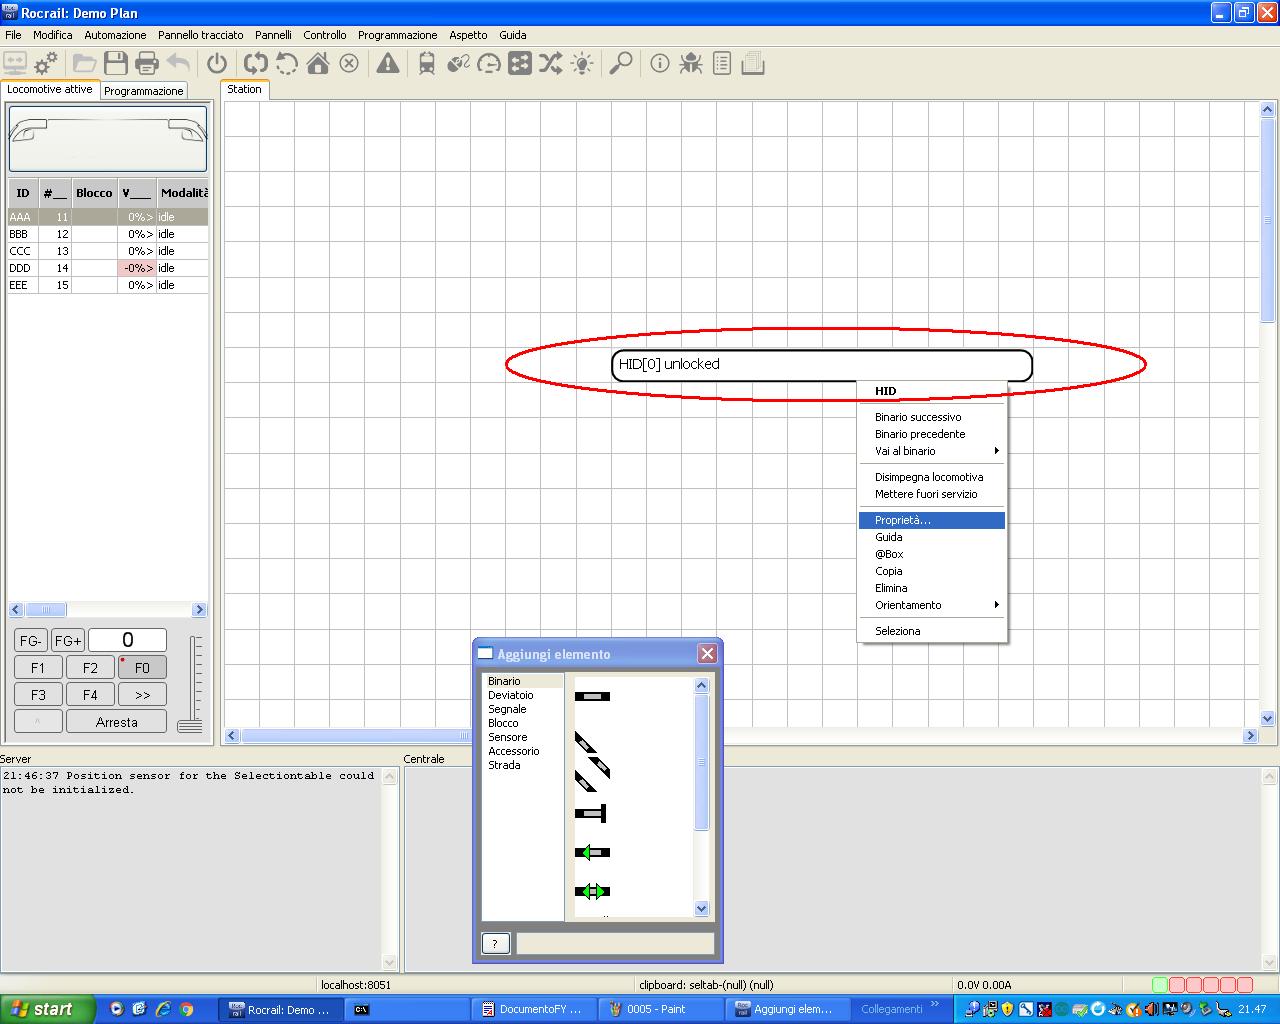Click the printer toolbar icon
Screen dimensions: 1280x1024
[x=147, y=64]
